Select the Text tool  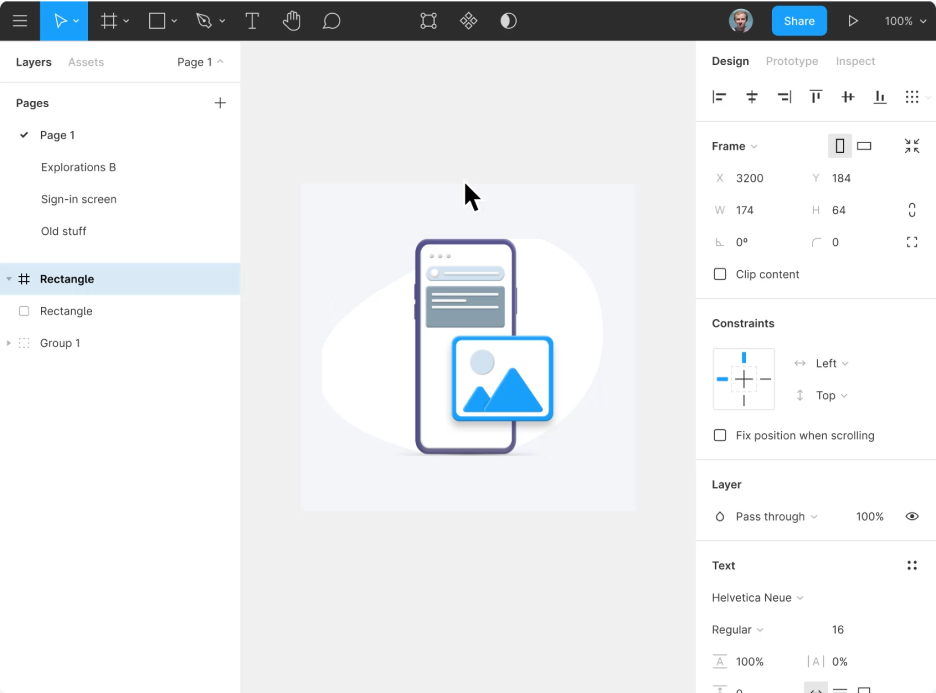point(252,20)
